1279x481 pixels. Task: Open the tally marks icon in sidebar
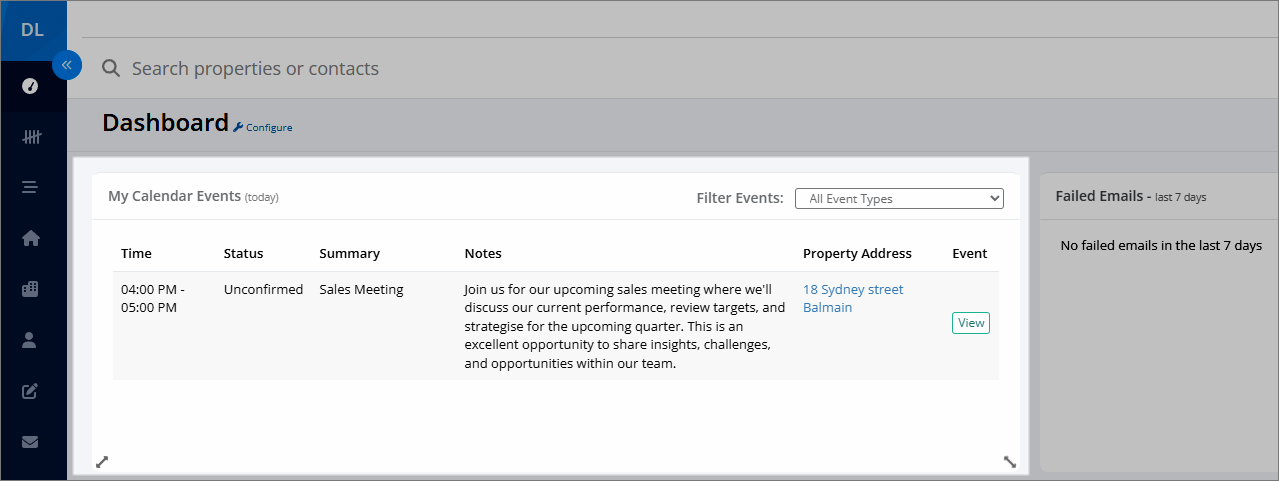(31, 137)
